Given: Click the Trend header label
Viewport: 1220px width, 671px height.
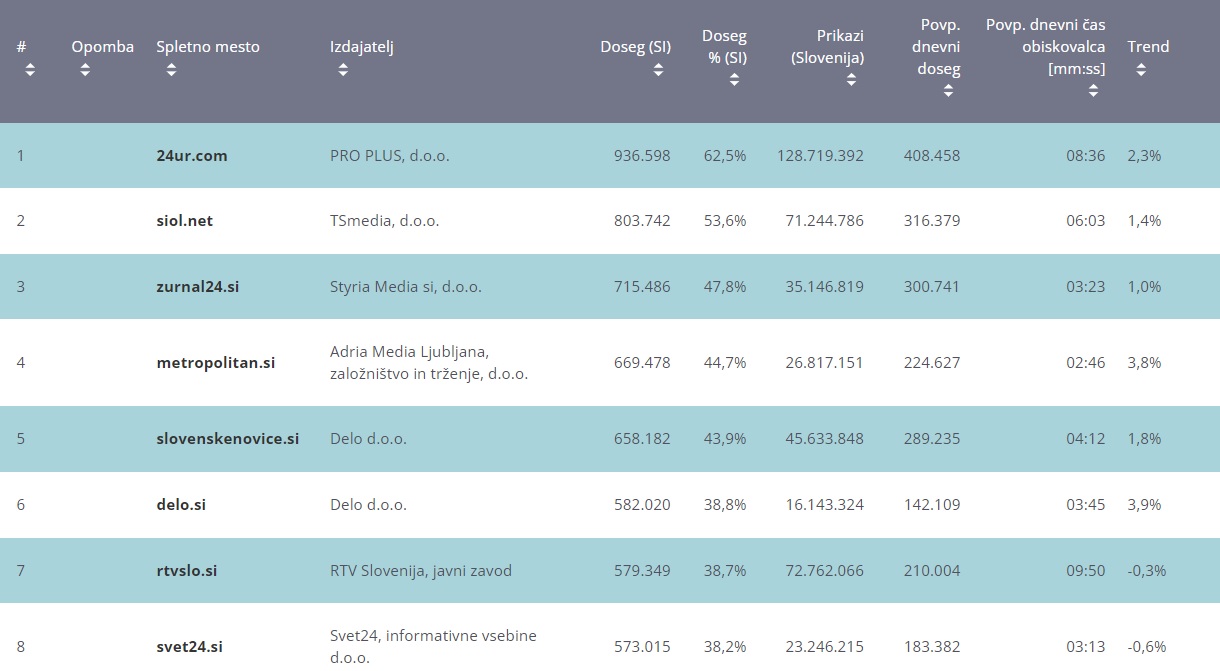Looking at the screenshot, I should (x=1148, y=47).
